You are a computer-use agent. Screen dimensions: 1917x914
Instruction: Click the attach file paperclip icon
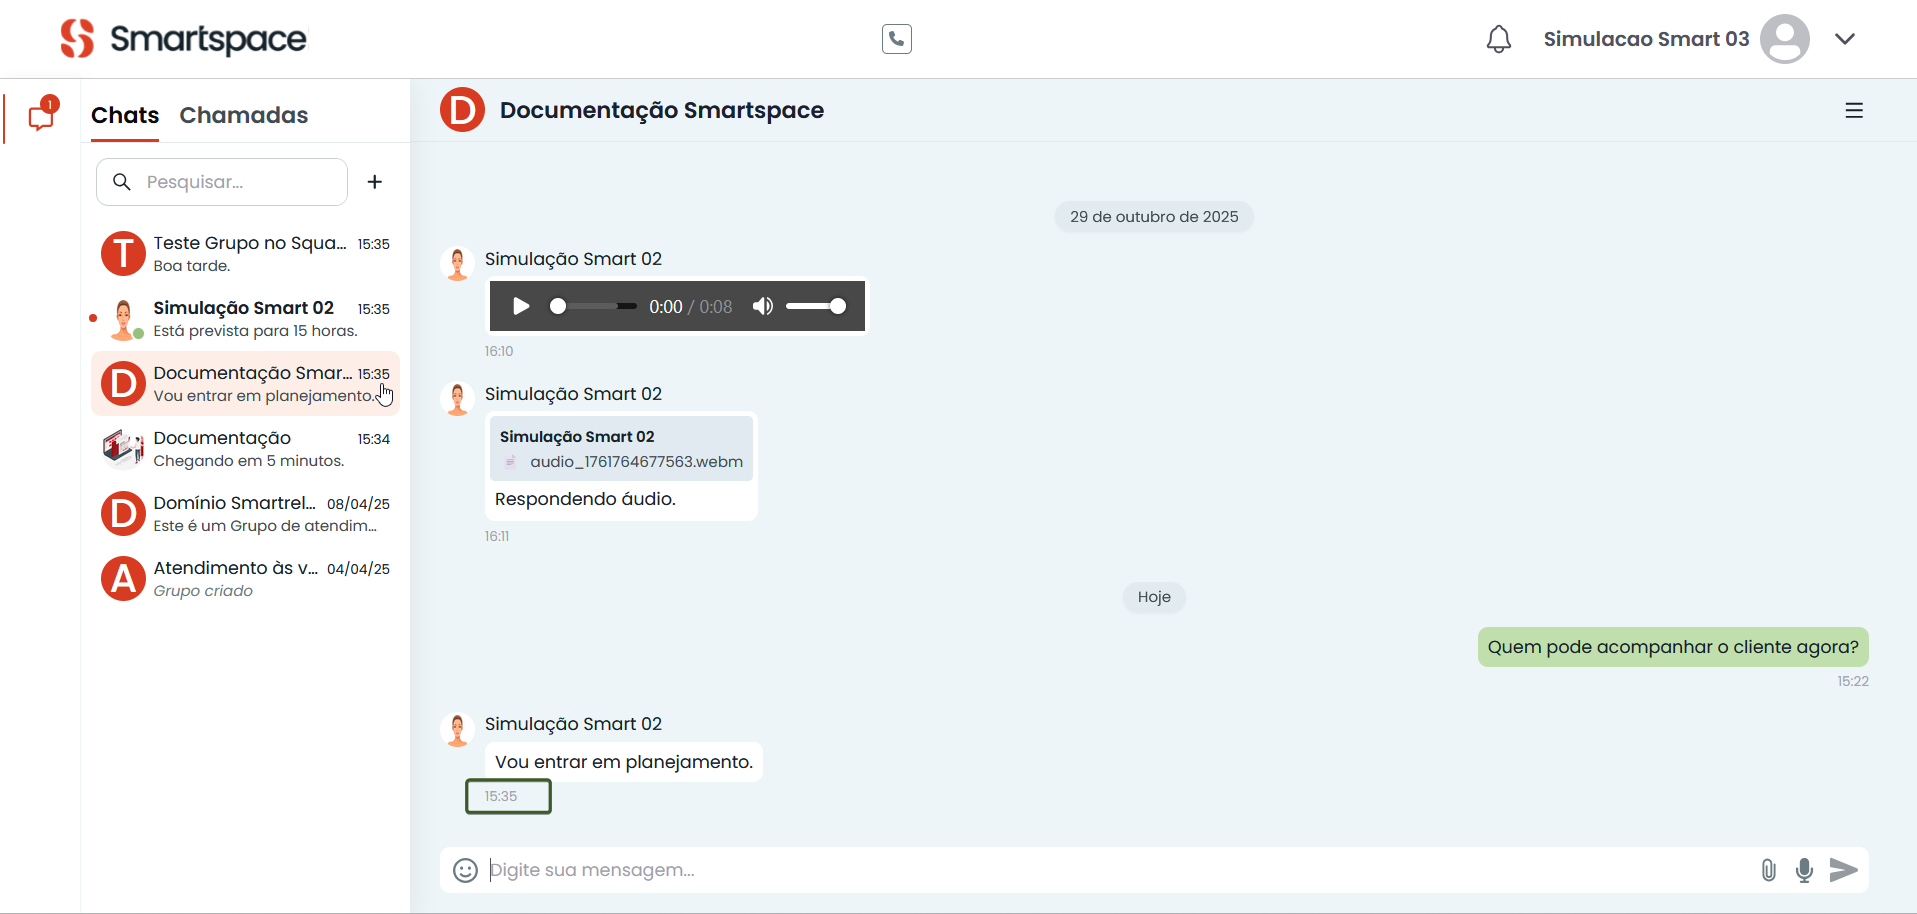coord(1768,870)
